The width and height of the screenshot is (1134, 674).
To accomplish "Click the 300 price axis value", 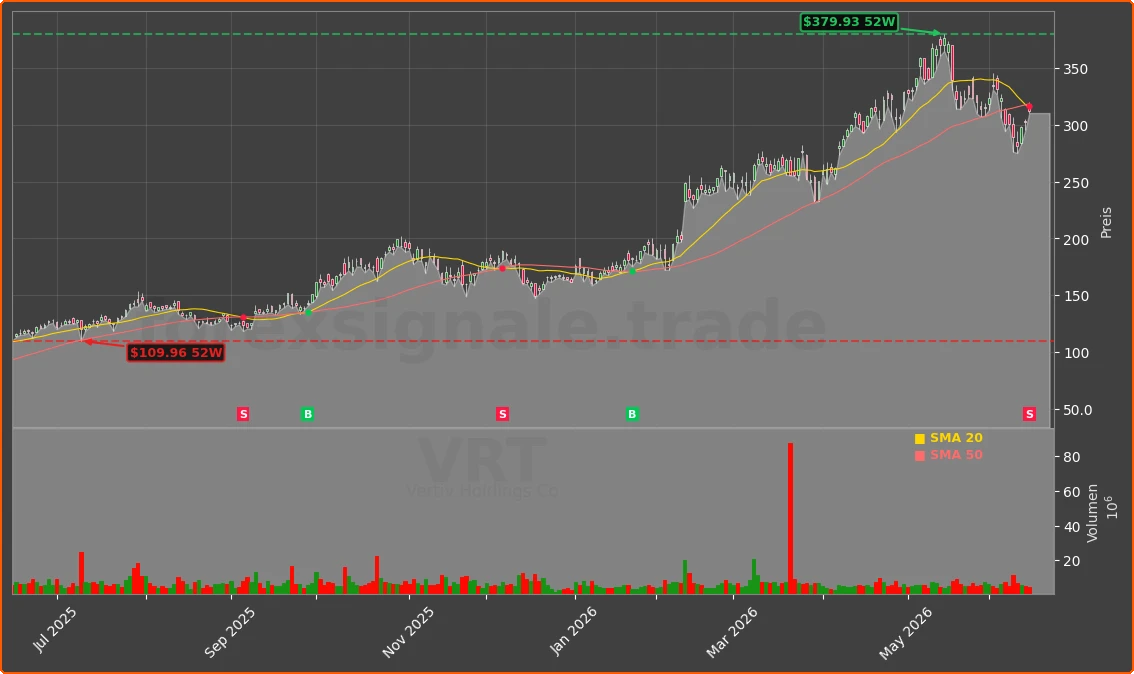I will (1075, 126).
